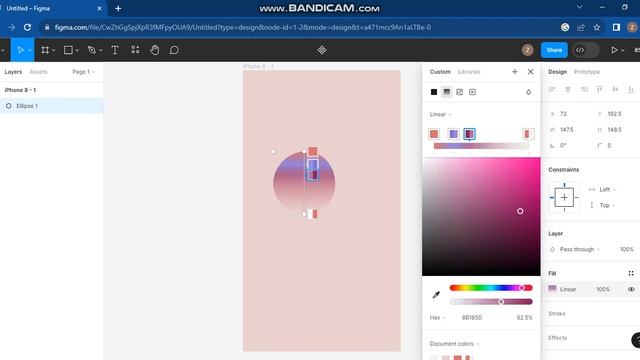Choose image fill type icon

click(x=460, y=92)
